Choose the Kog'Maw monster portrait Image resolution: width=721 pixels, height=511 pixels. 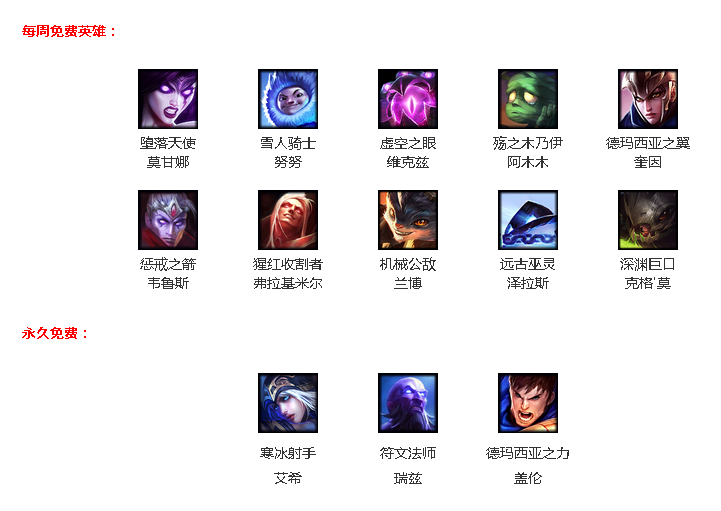(648, 220)
